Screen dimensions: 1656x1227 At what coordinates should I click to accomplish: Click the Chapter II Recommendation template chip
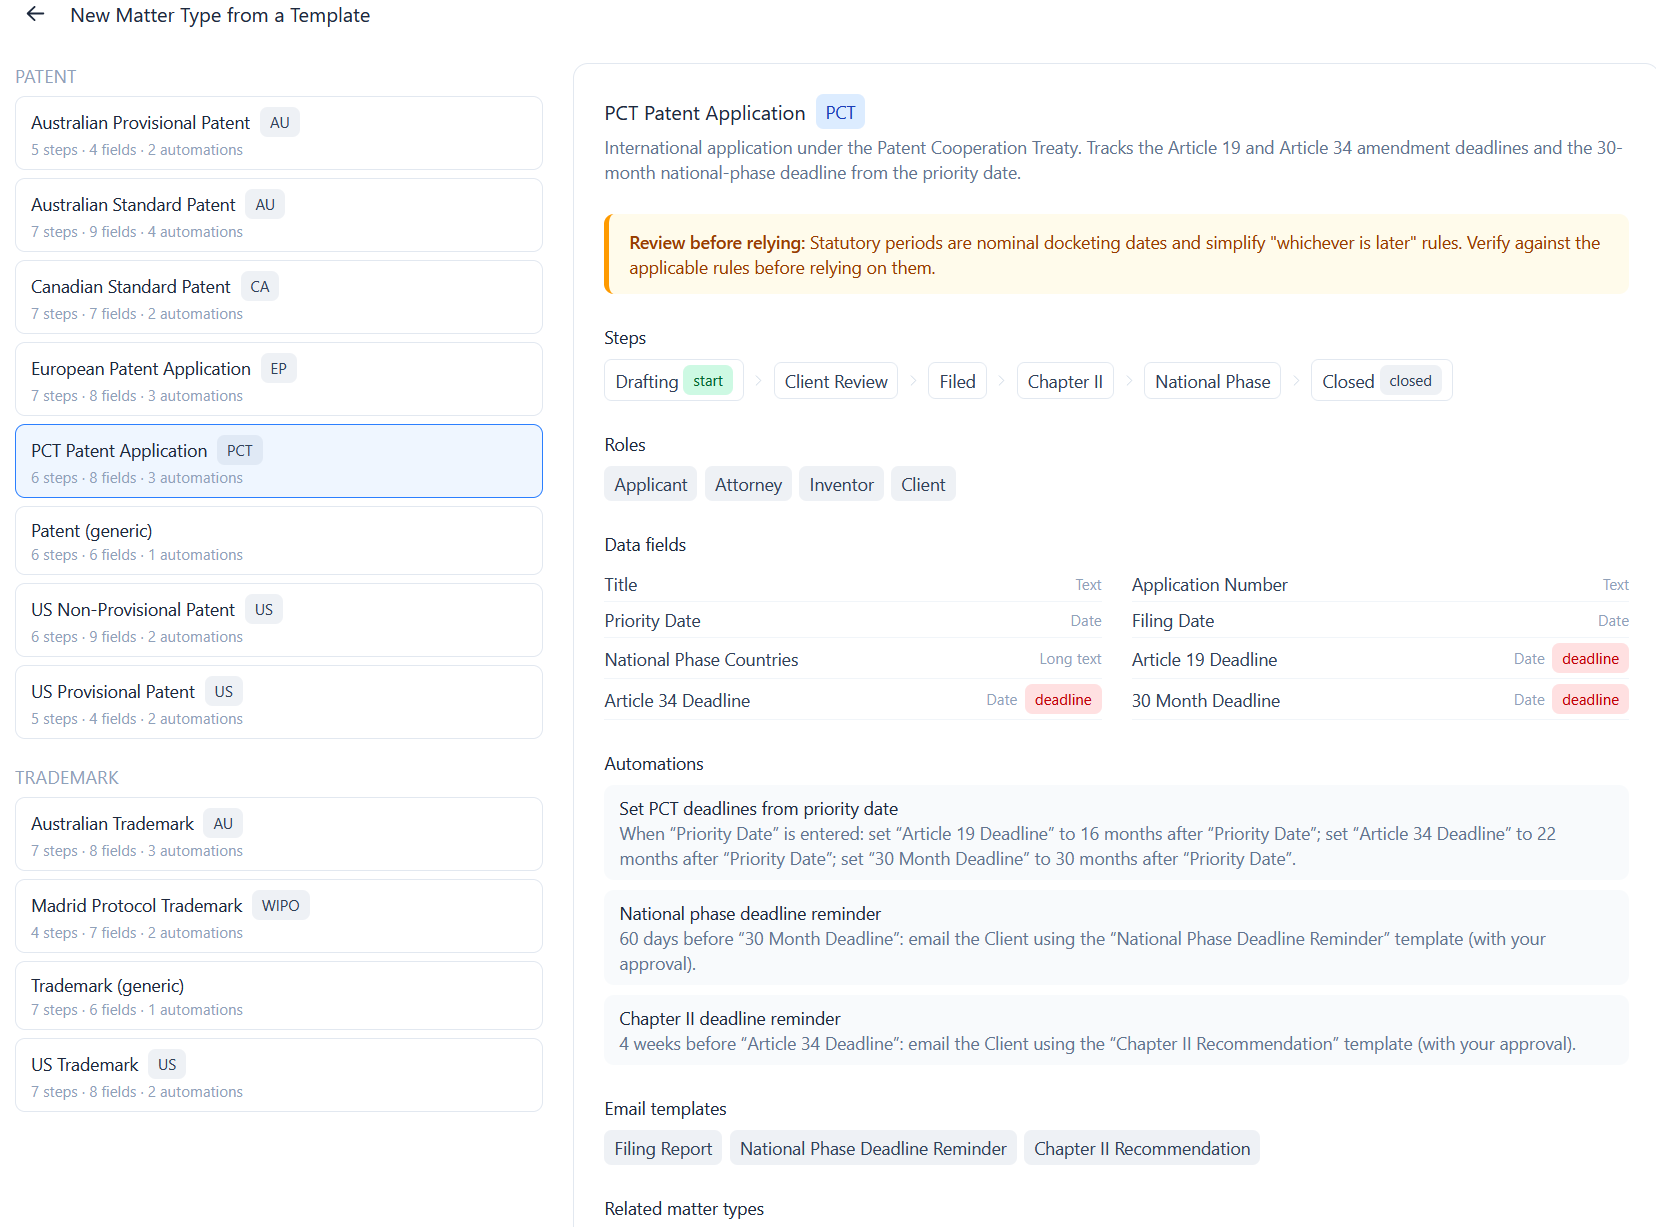point(1142,1148)
